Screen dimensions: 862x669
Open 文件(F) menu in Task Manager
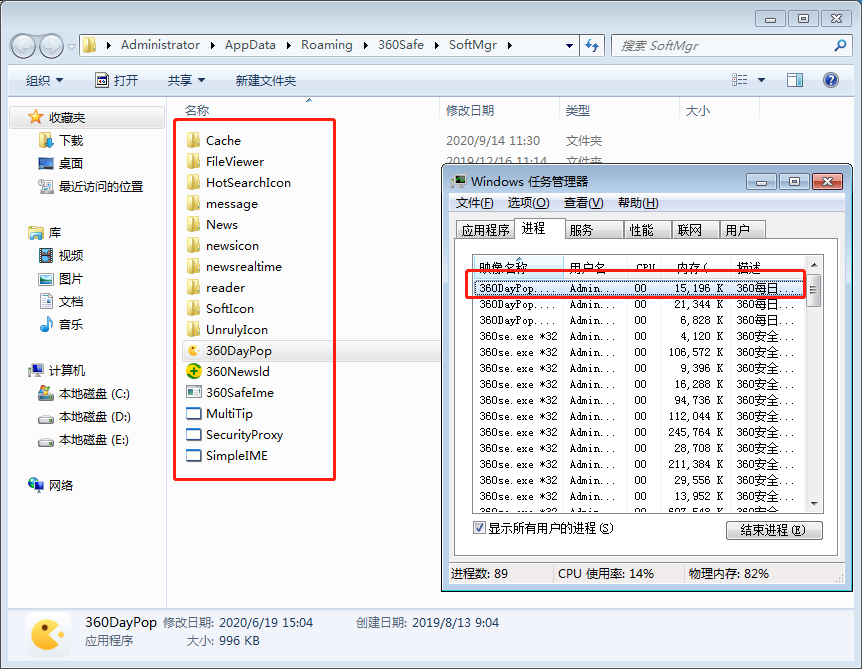[474, 203]
